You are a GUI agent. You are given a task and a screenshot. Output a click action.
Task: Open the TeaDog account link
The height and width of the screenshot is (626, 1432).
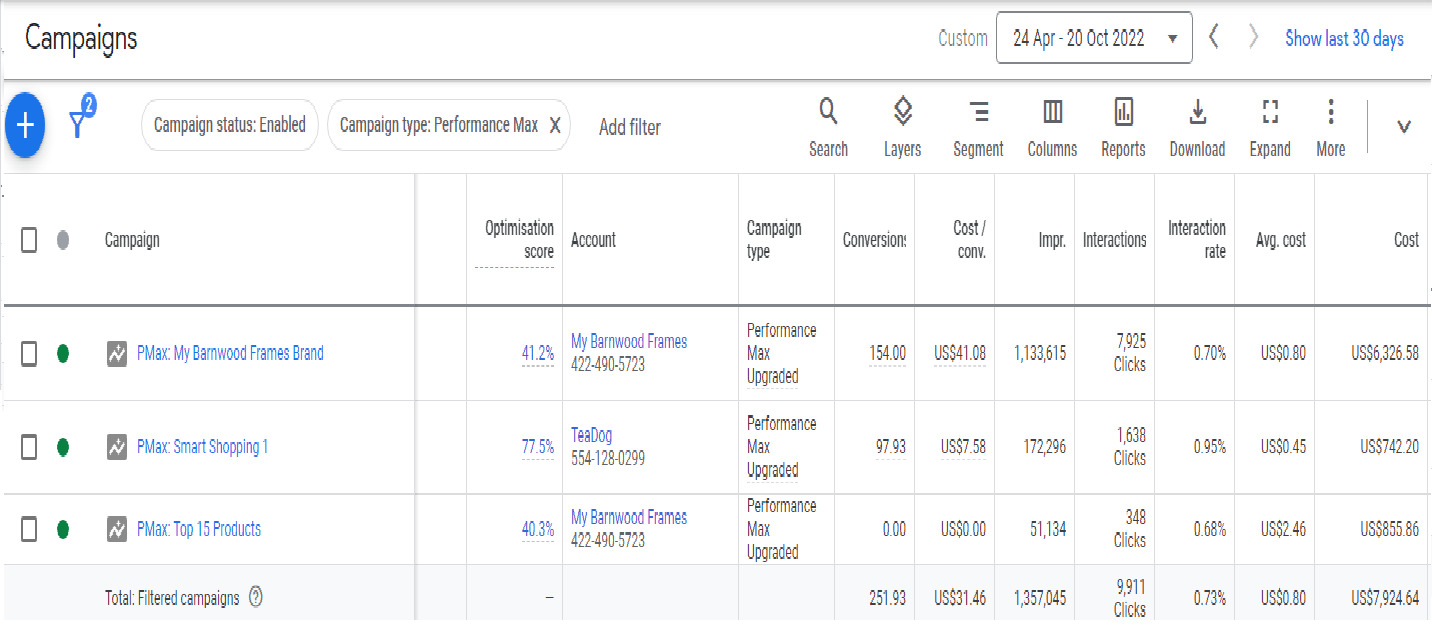591,435
